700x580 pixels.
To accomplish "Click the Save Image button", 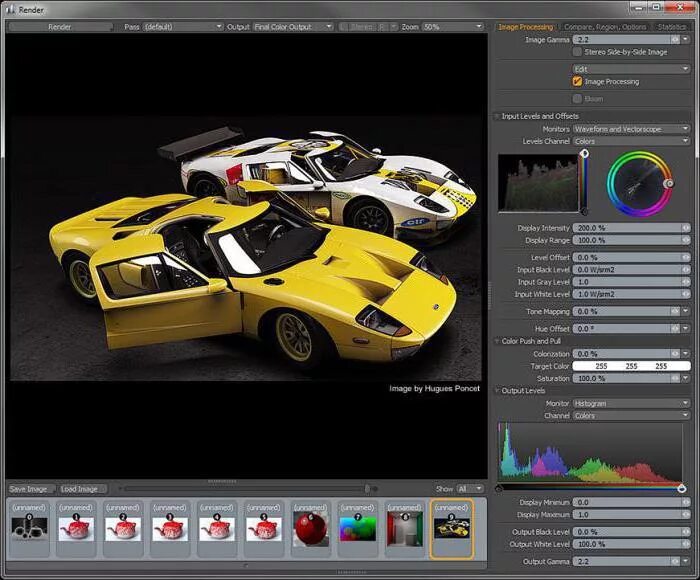I will [x=29, y=489].
